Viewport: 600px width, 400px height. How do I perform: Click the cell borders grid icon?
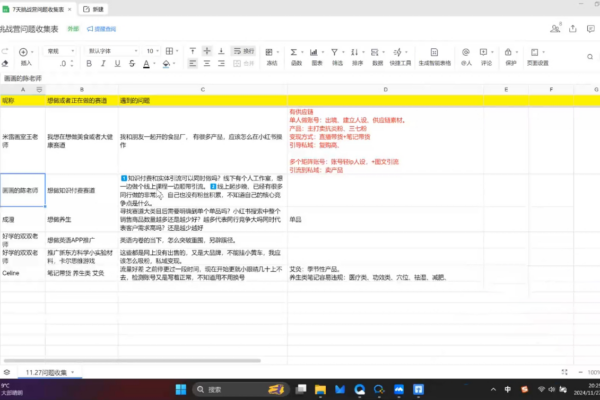(169, 51)
